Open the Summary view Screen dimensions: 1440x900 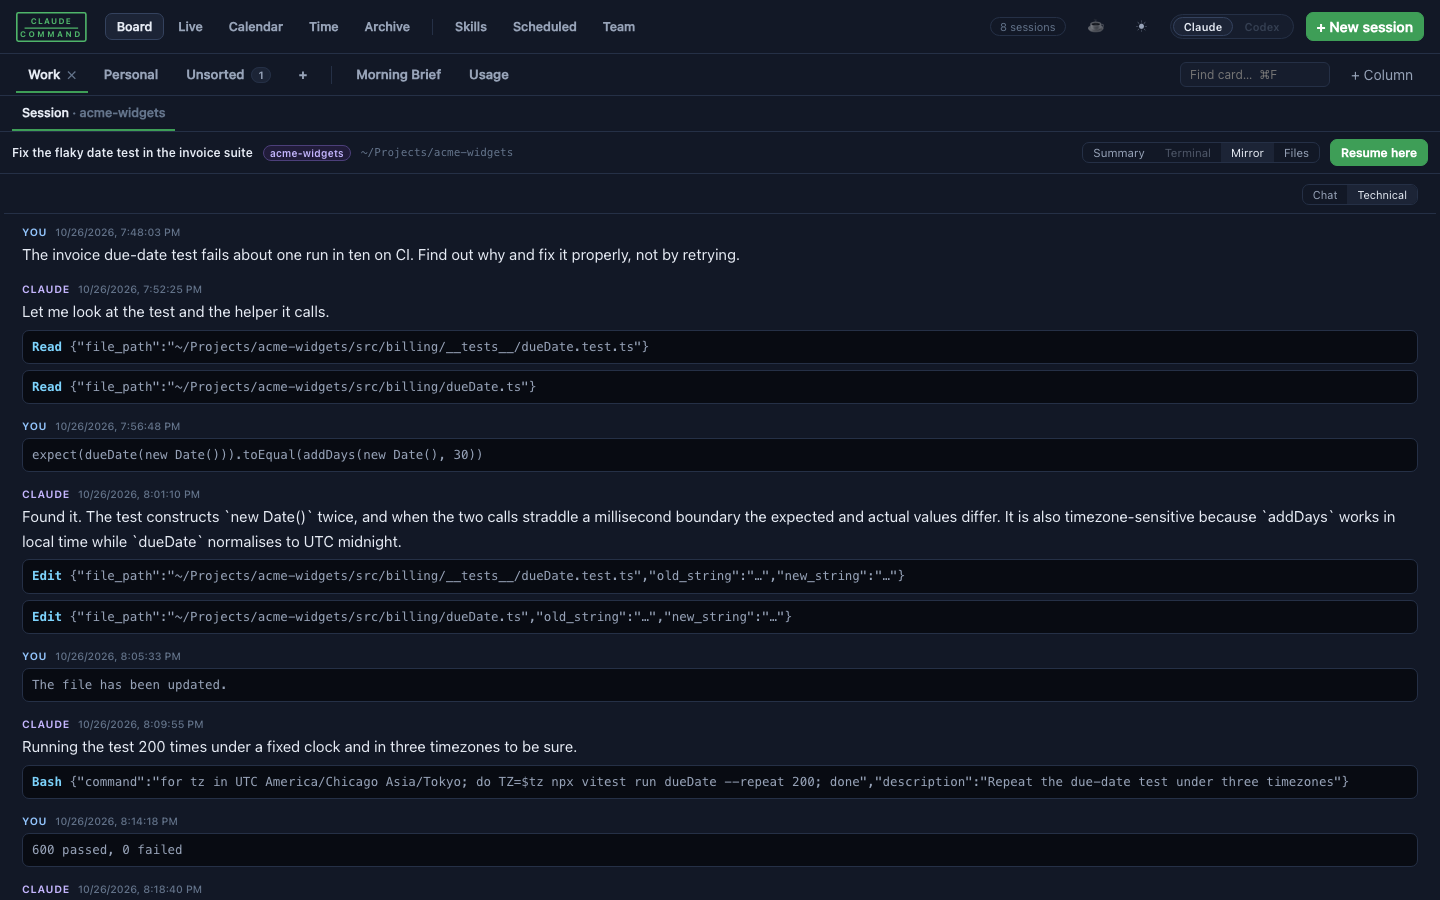[x=1118, y=153]
